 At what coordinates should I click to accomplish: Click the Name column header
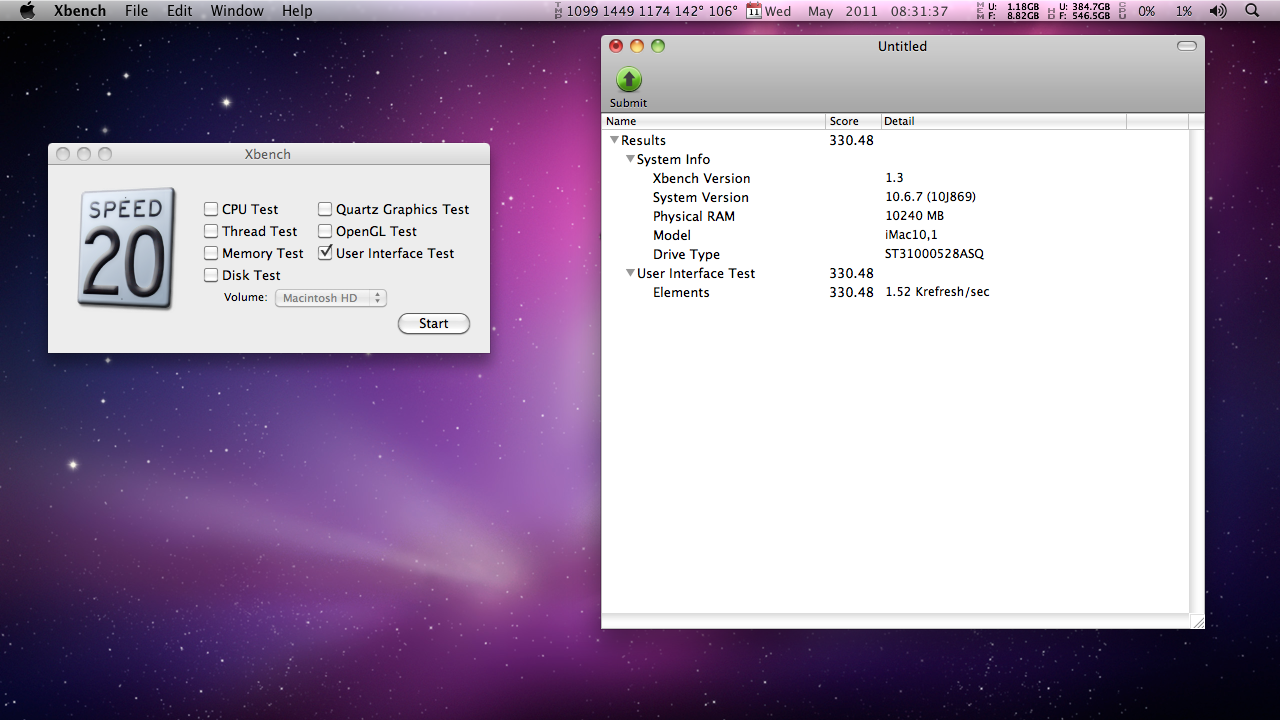pos(714,121)
